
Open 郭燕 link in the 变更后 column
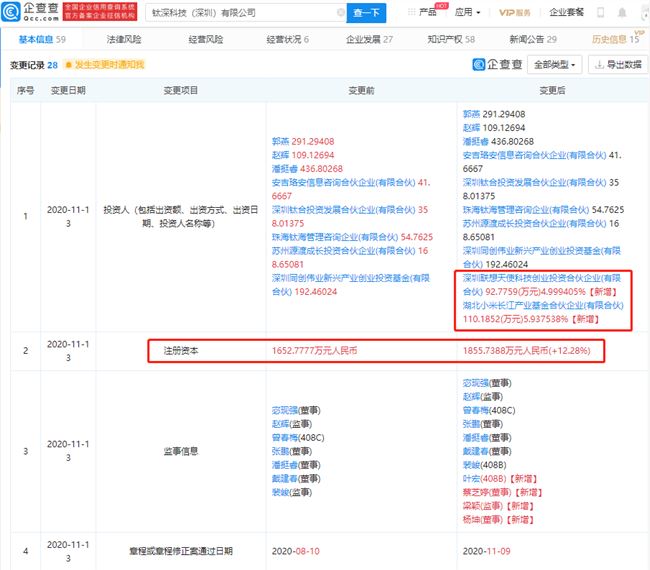click(471, 114)
